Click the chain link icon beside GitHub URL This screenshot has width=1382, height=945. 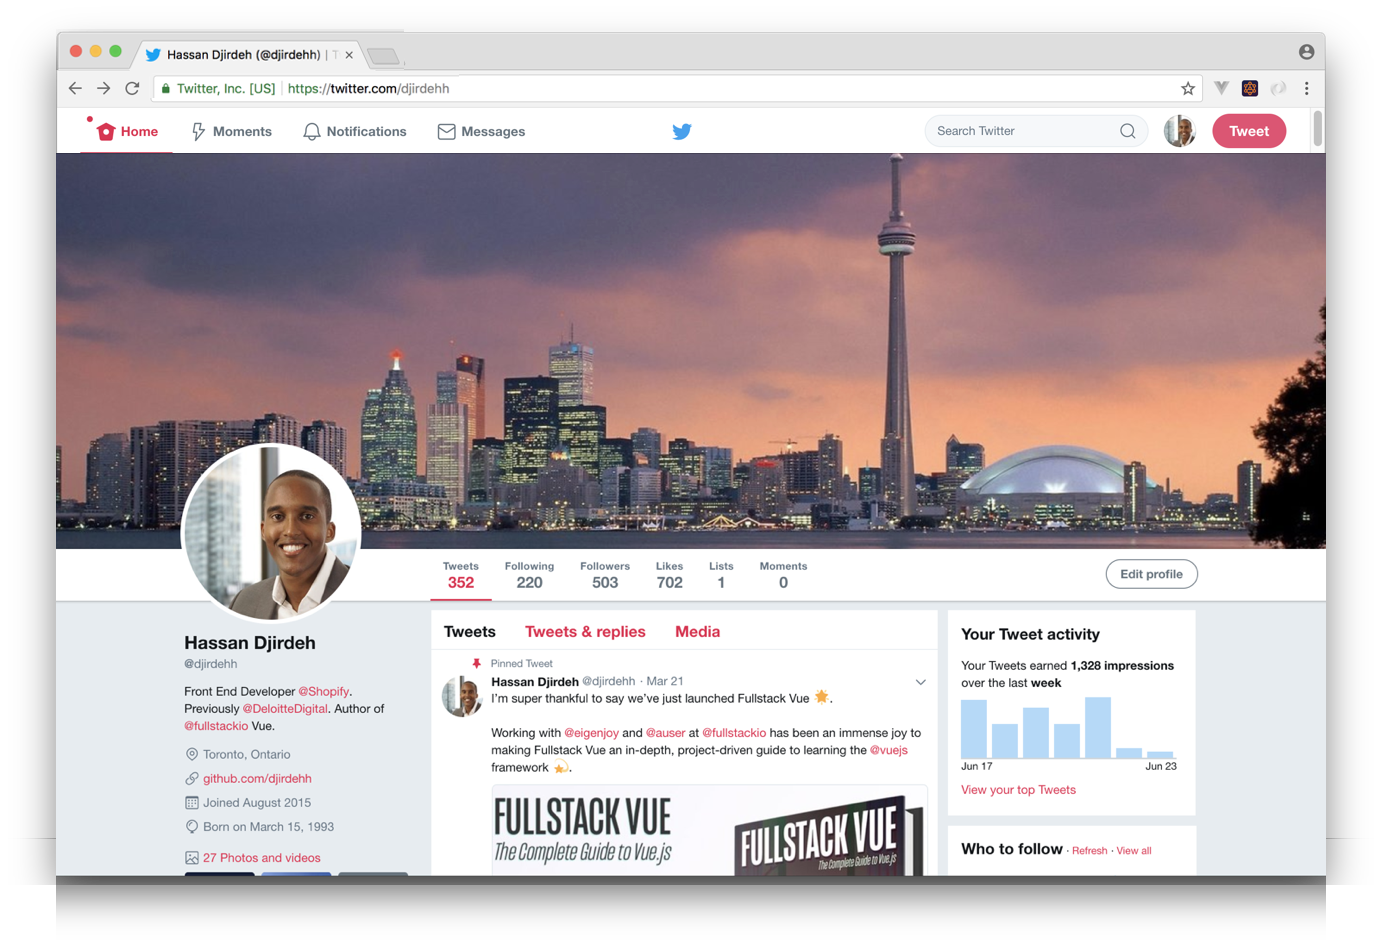[x=191, y=778]
